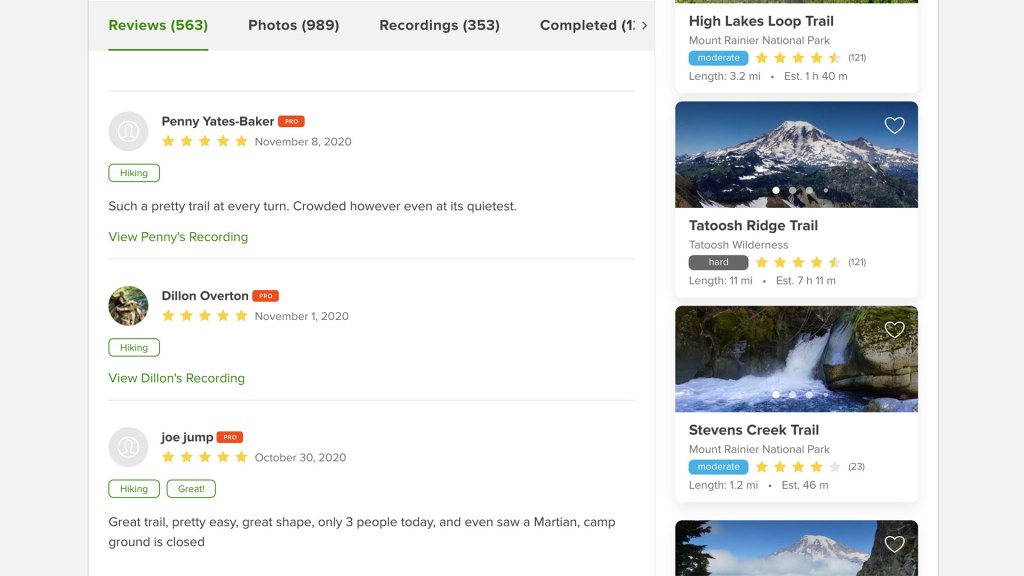Image resolution: width=1024 pixels, height=576 pixels.
Task: Switch to the Photos (989) tab
Action: 293,25
